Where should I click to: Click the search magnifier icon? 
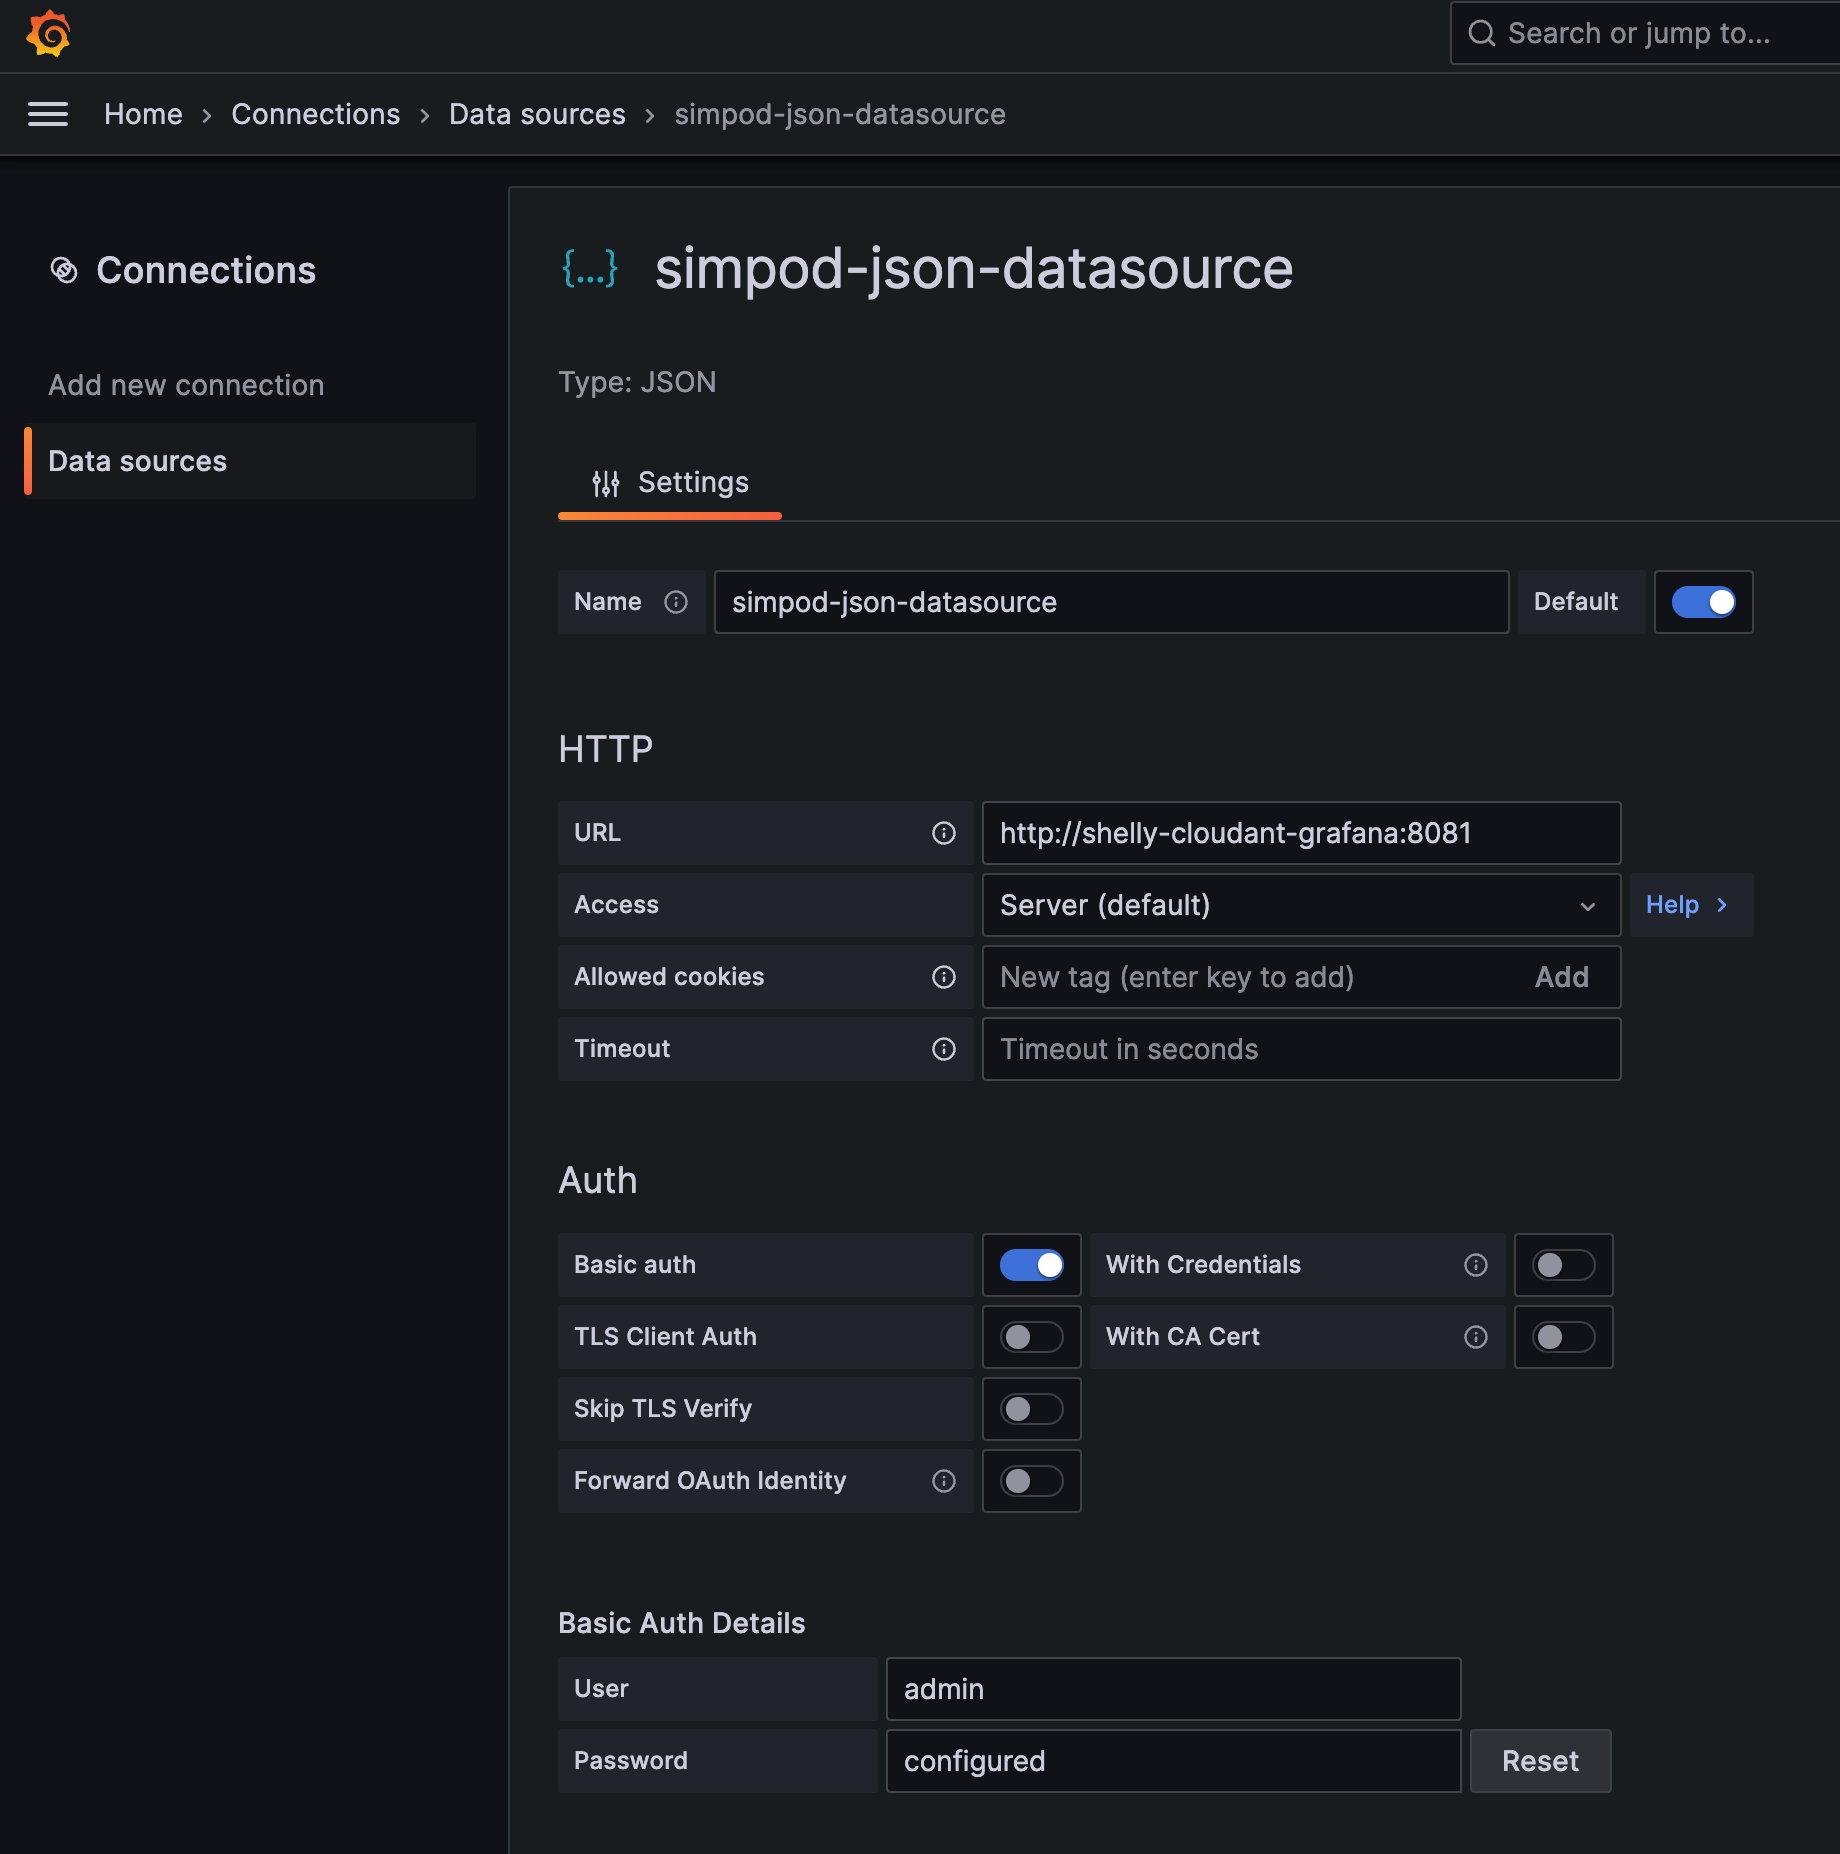click(x=1481, y=34)
